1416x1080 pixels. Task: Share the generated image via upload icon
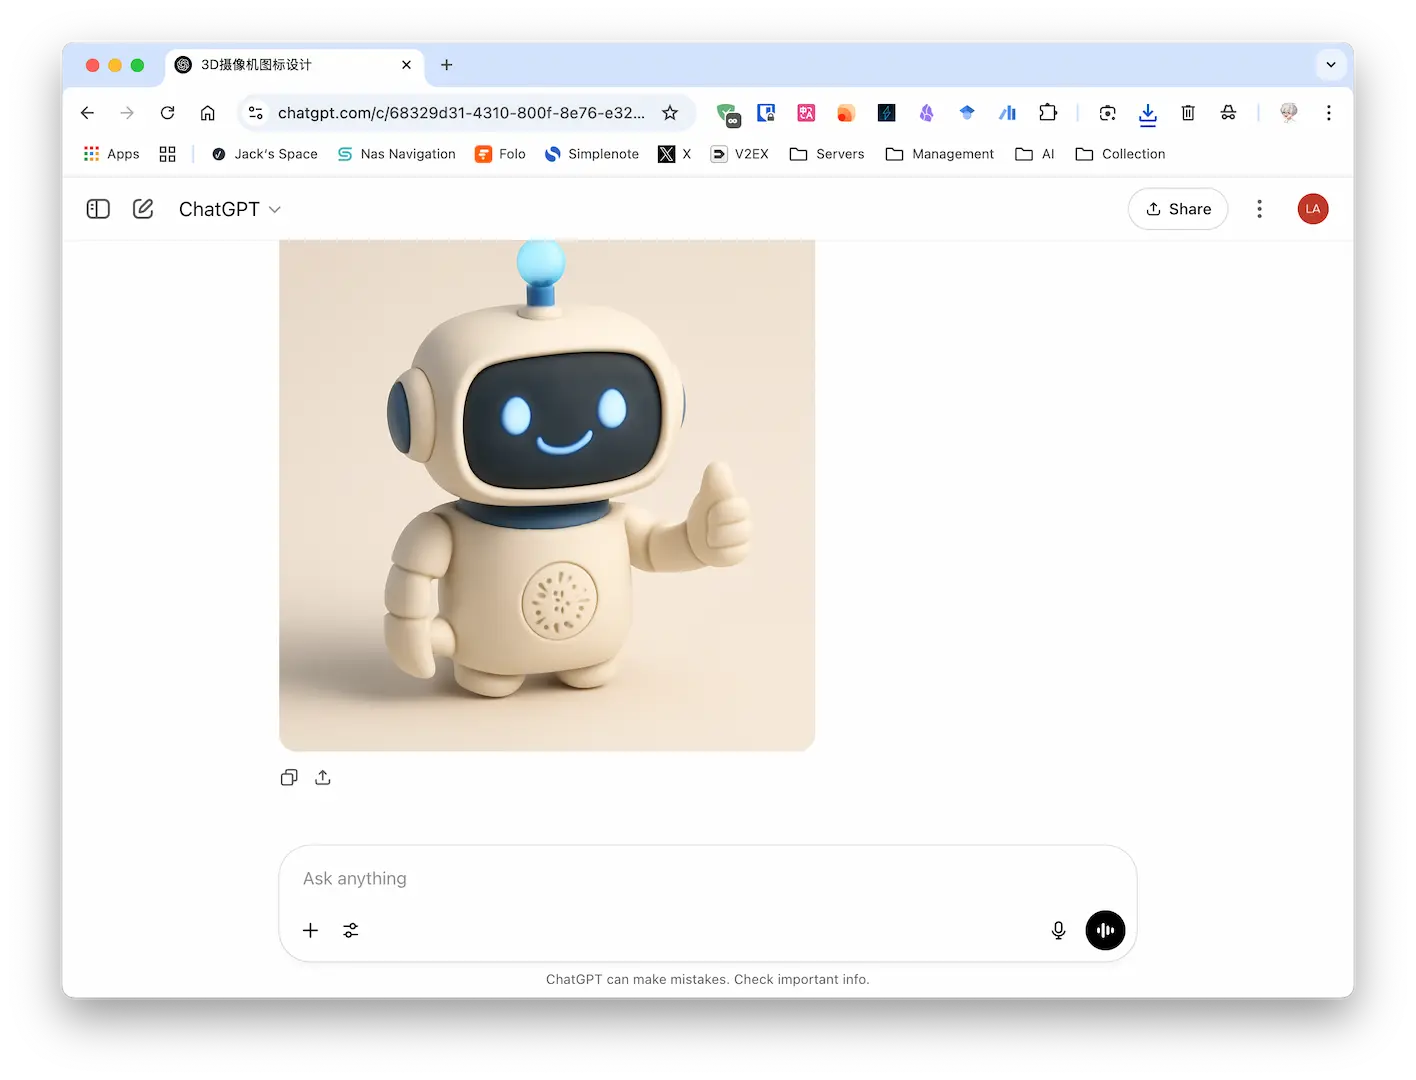[323, 778]
